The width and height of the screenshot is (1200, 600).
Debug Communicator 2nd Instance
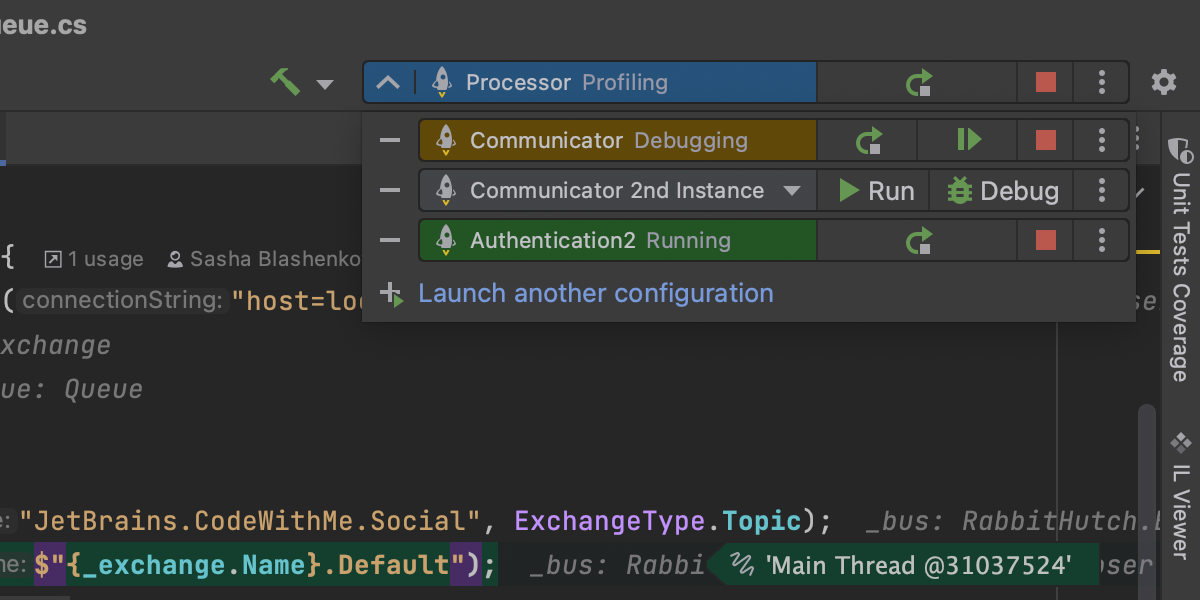[x=1003, y=190]
